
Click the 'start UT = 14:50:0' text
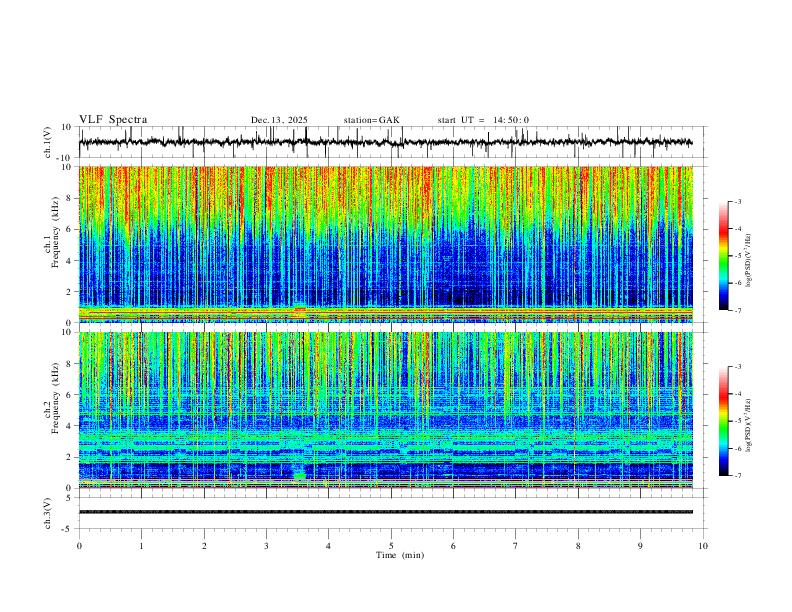pos(483,120)
